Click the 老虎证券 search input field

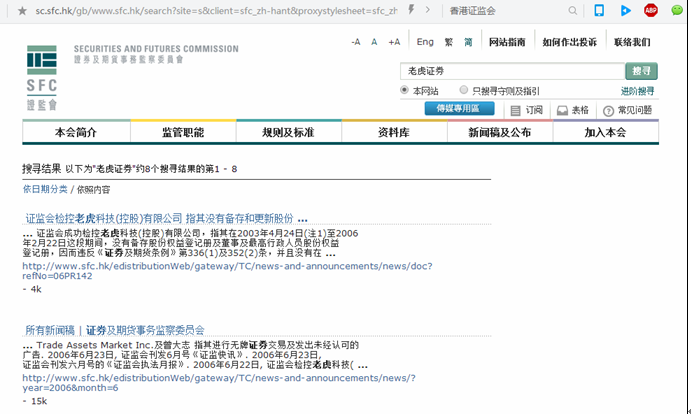(510, 71)
